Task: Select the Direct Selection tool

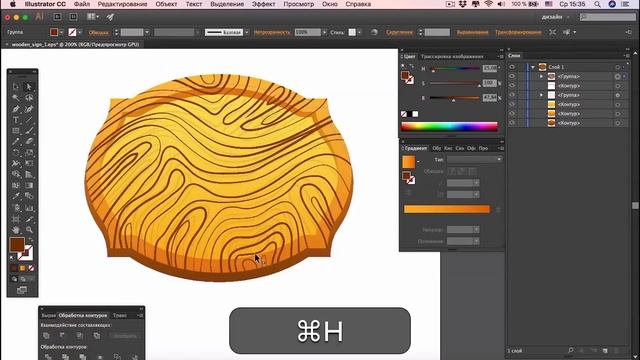Action: [x=29, y=87]
